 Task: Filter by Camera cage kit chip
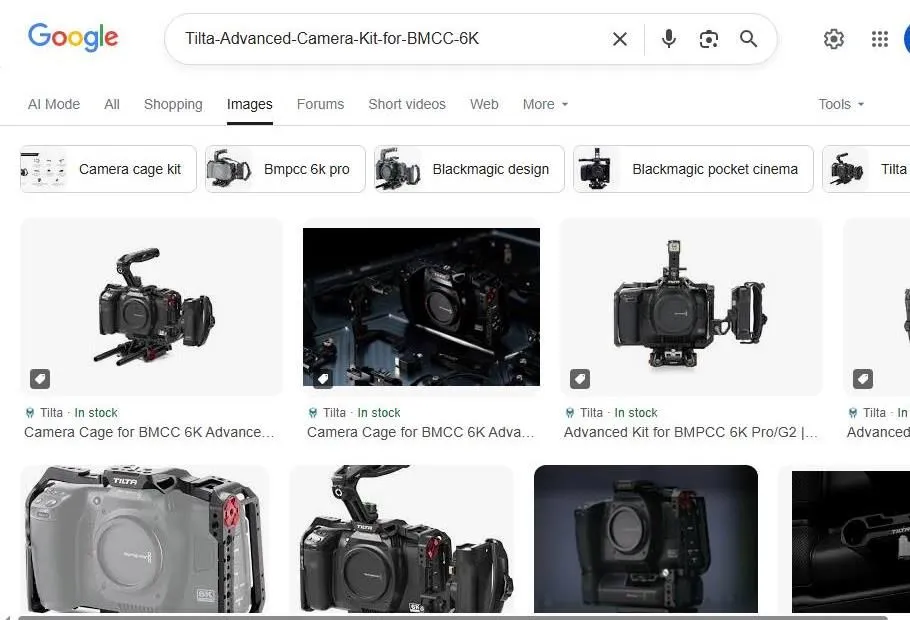tap(109, 169)
